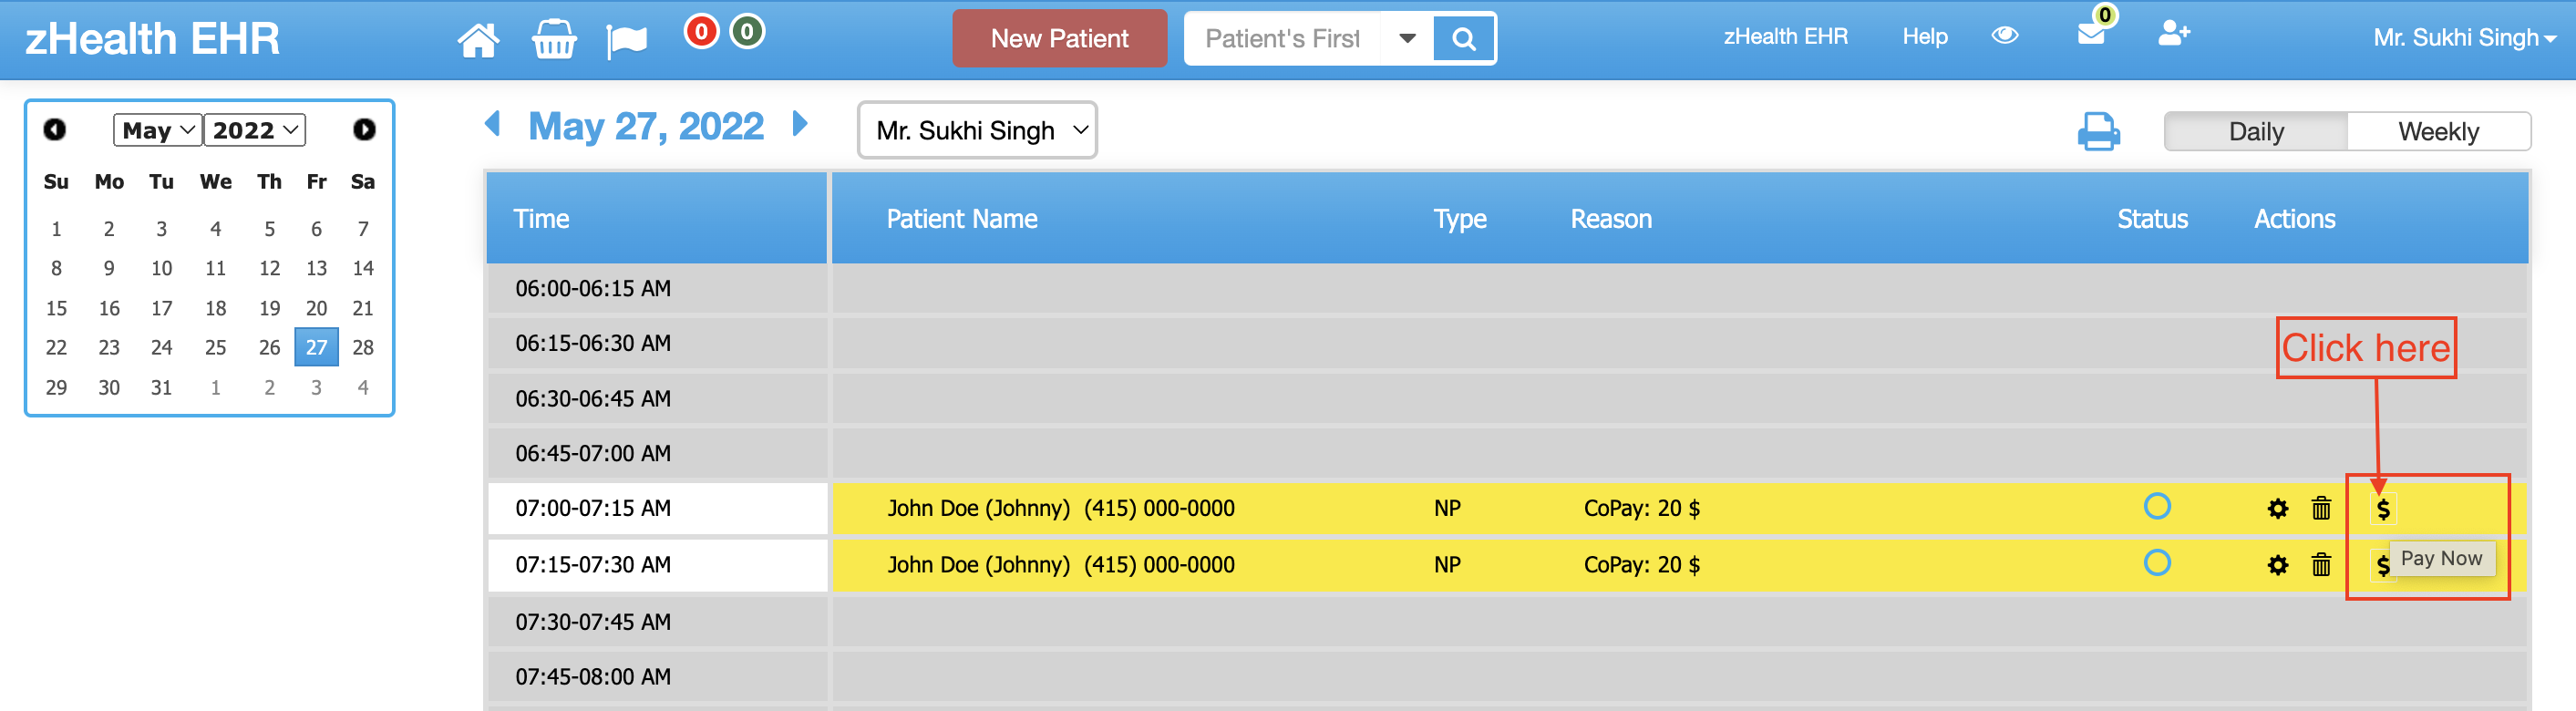The image size is (2576, 711).
Task: Click the Time column header
Action: coord(541,219)
